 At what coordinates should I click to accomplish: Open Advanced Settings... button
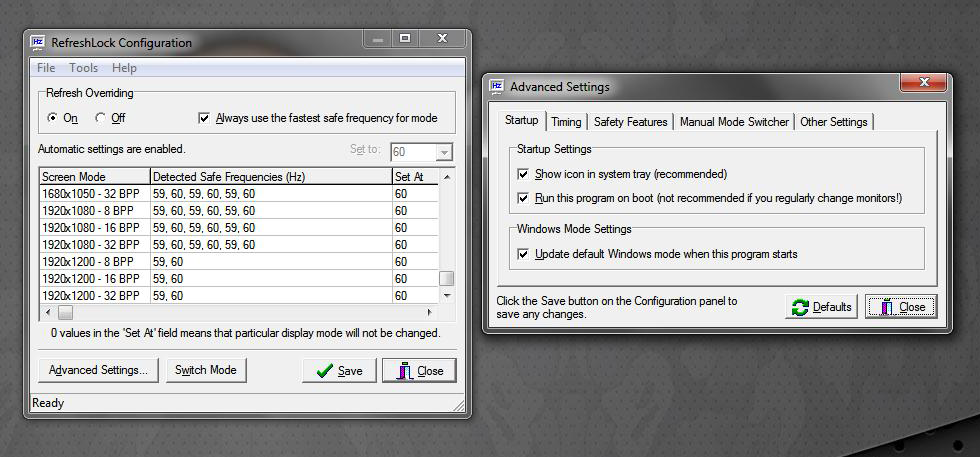pyautogui.click(x=98, y=370)
